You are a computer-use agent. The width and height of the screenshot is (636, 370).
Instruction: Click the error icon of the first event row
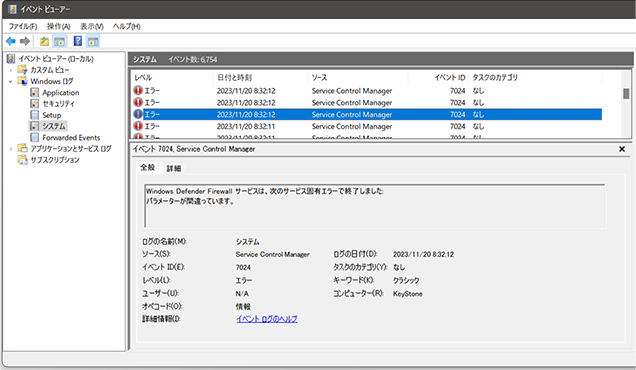tap(138, 90)
